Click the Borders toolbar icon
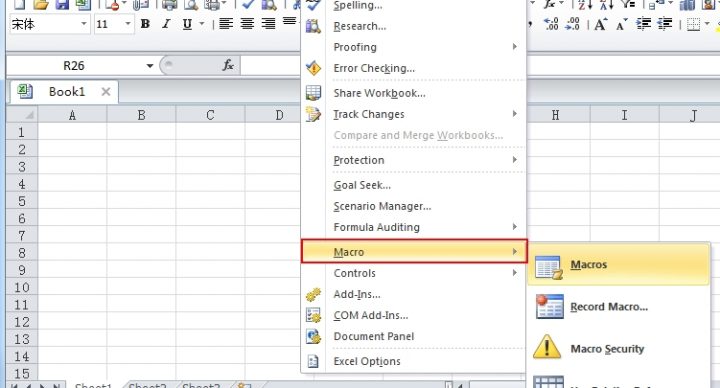 click(693, 24)
